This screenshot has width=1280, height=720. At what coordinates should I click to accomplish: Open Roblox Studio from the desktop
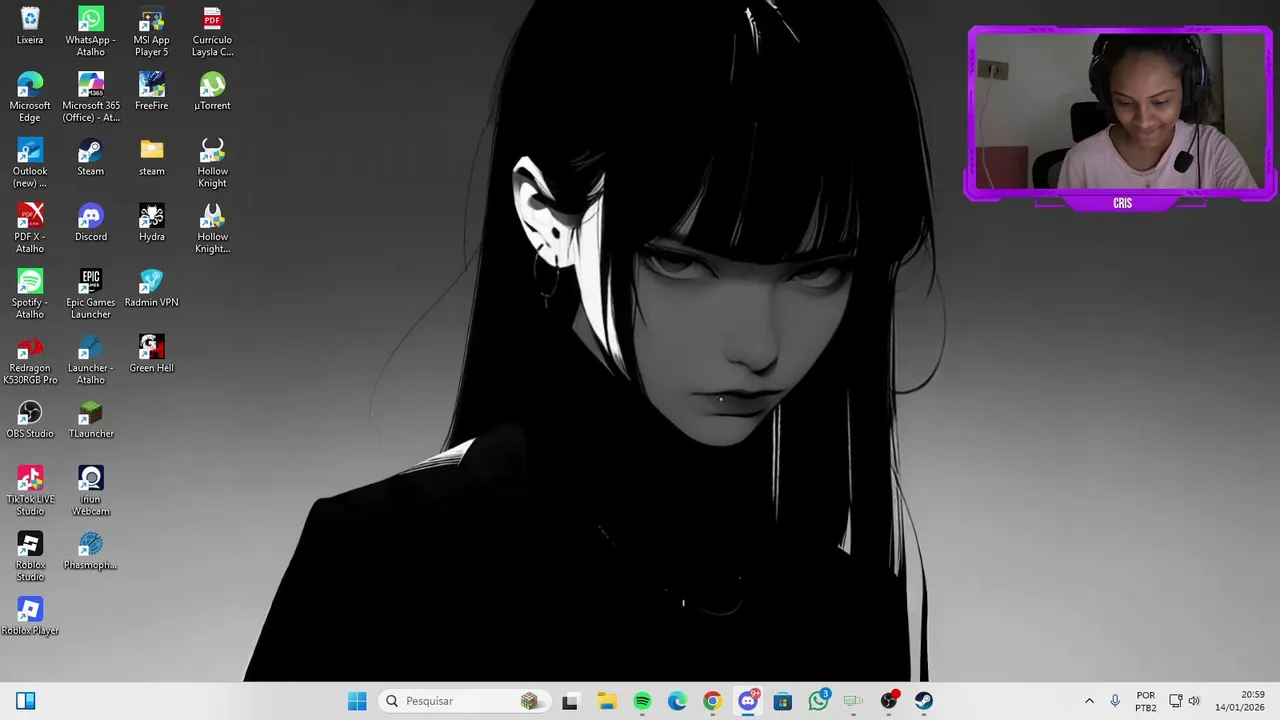pos(30,556)
